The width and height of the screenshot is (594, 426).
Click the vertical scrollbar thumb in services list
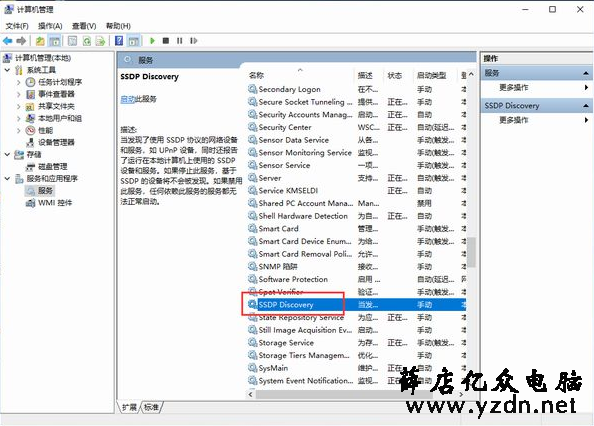coord(471,252)
